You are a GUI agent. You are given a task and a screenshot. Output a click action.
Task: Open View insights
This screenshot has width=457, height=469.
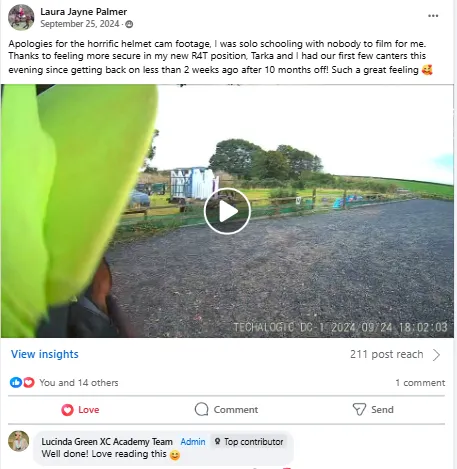coord(45,354)
